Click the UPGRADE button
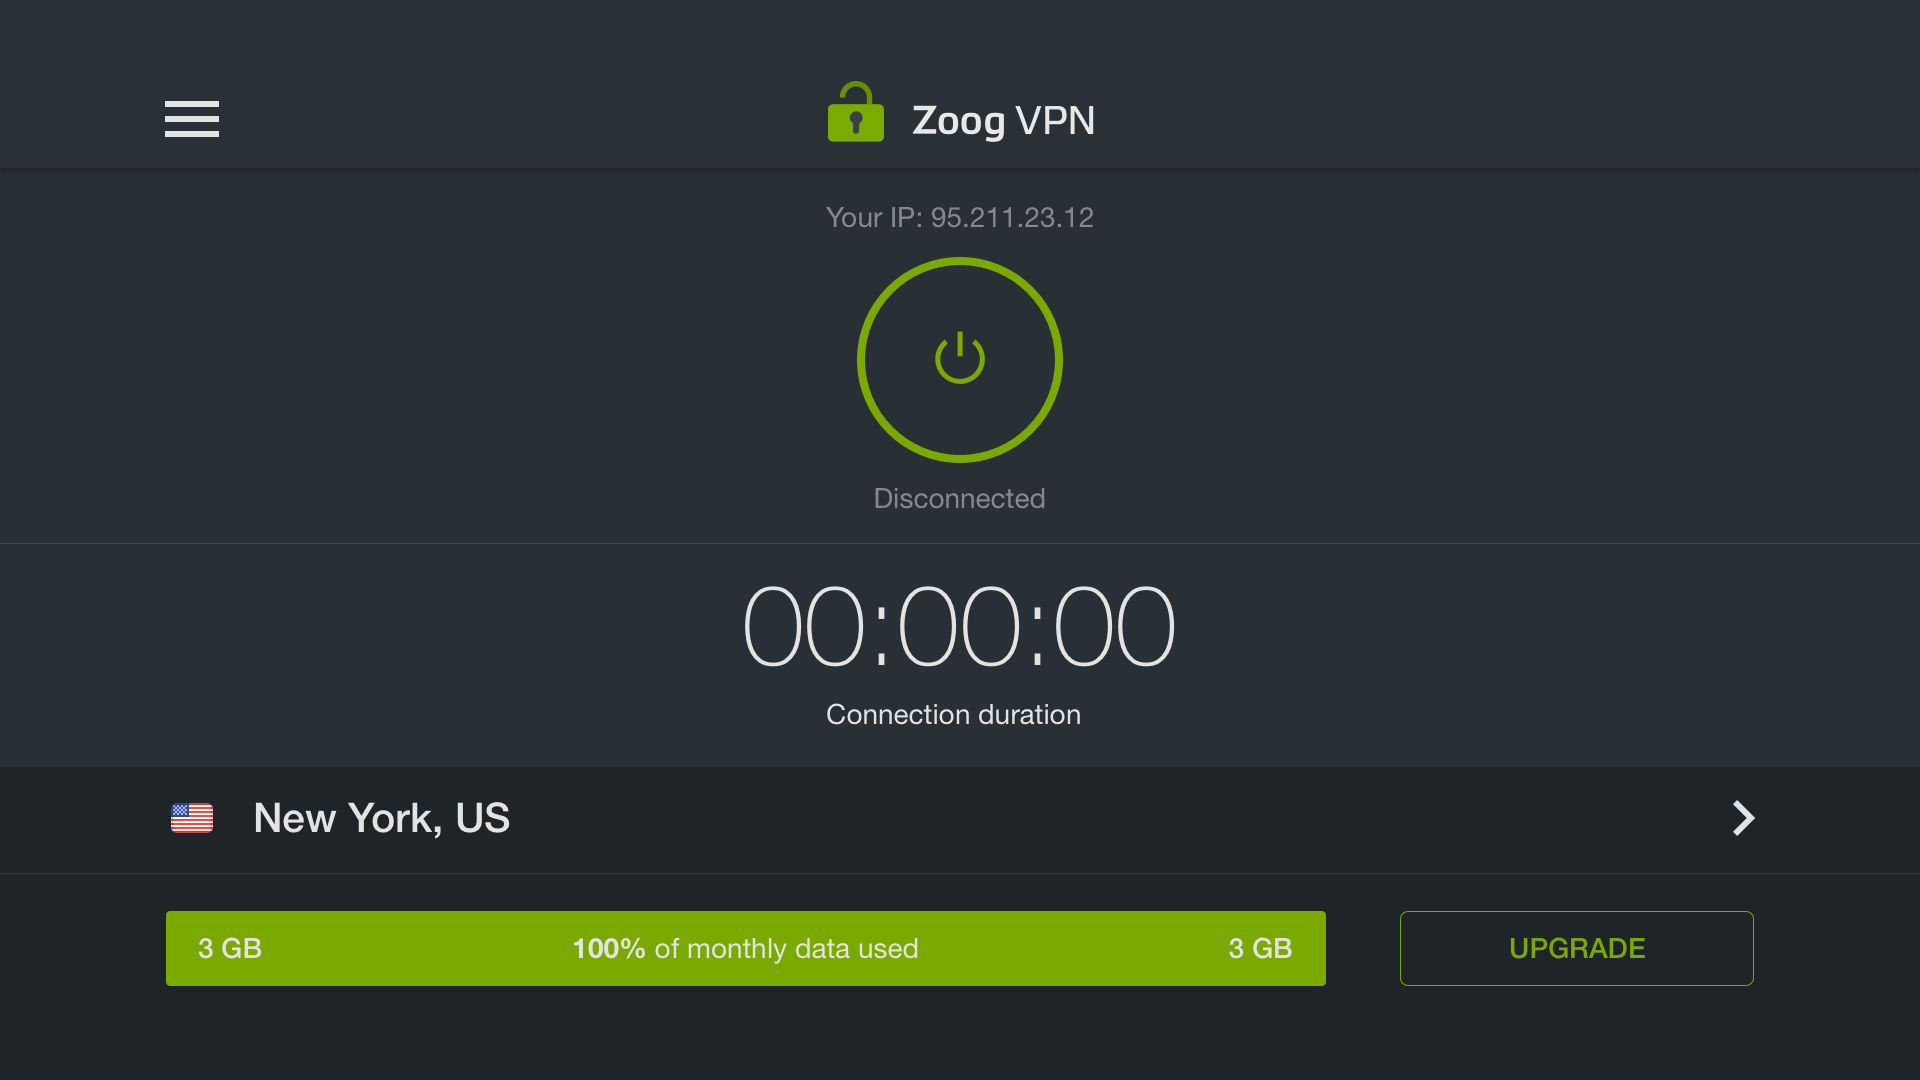This screenshot has height=1080, width=1920. 1576,948
